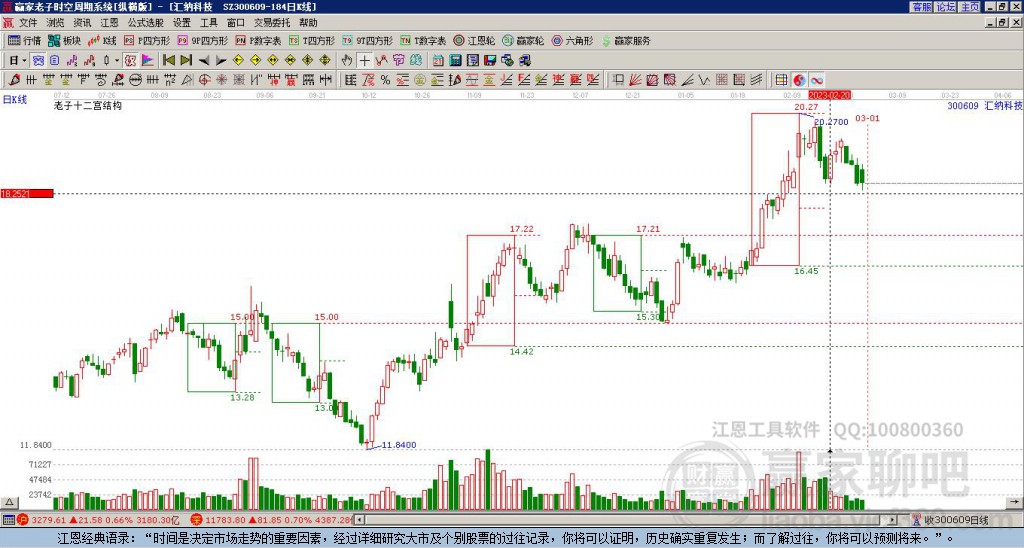Click the 300609 汇纳科技 stock label
Viewport: 1024px width, 548px height.
[984, 105]
